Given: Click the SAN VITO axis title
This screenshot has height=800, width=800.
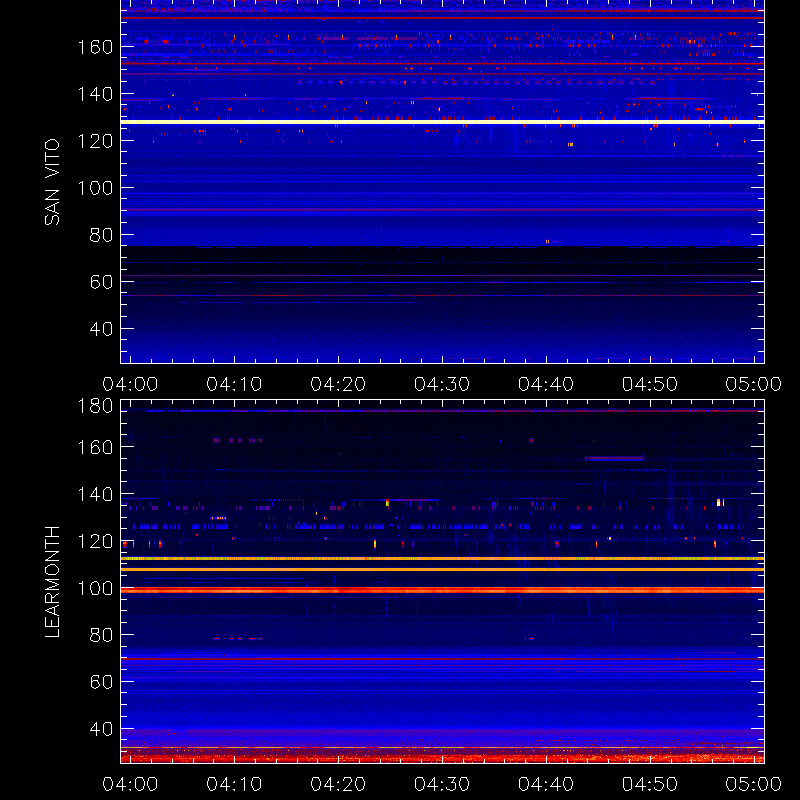Looking at the screenshot, I should pos(52,182).
